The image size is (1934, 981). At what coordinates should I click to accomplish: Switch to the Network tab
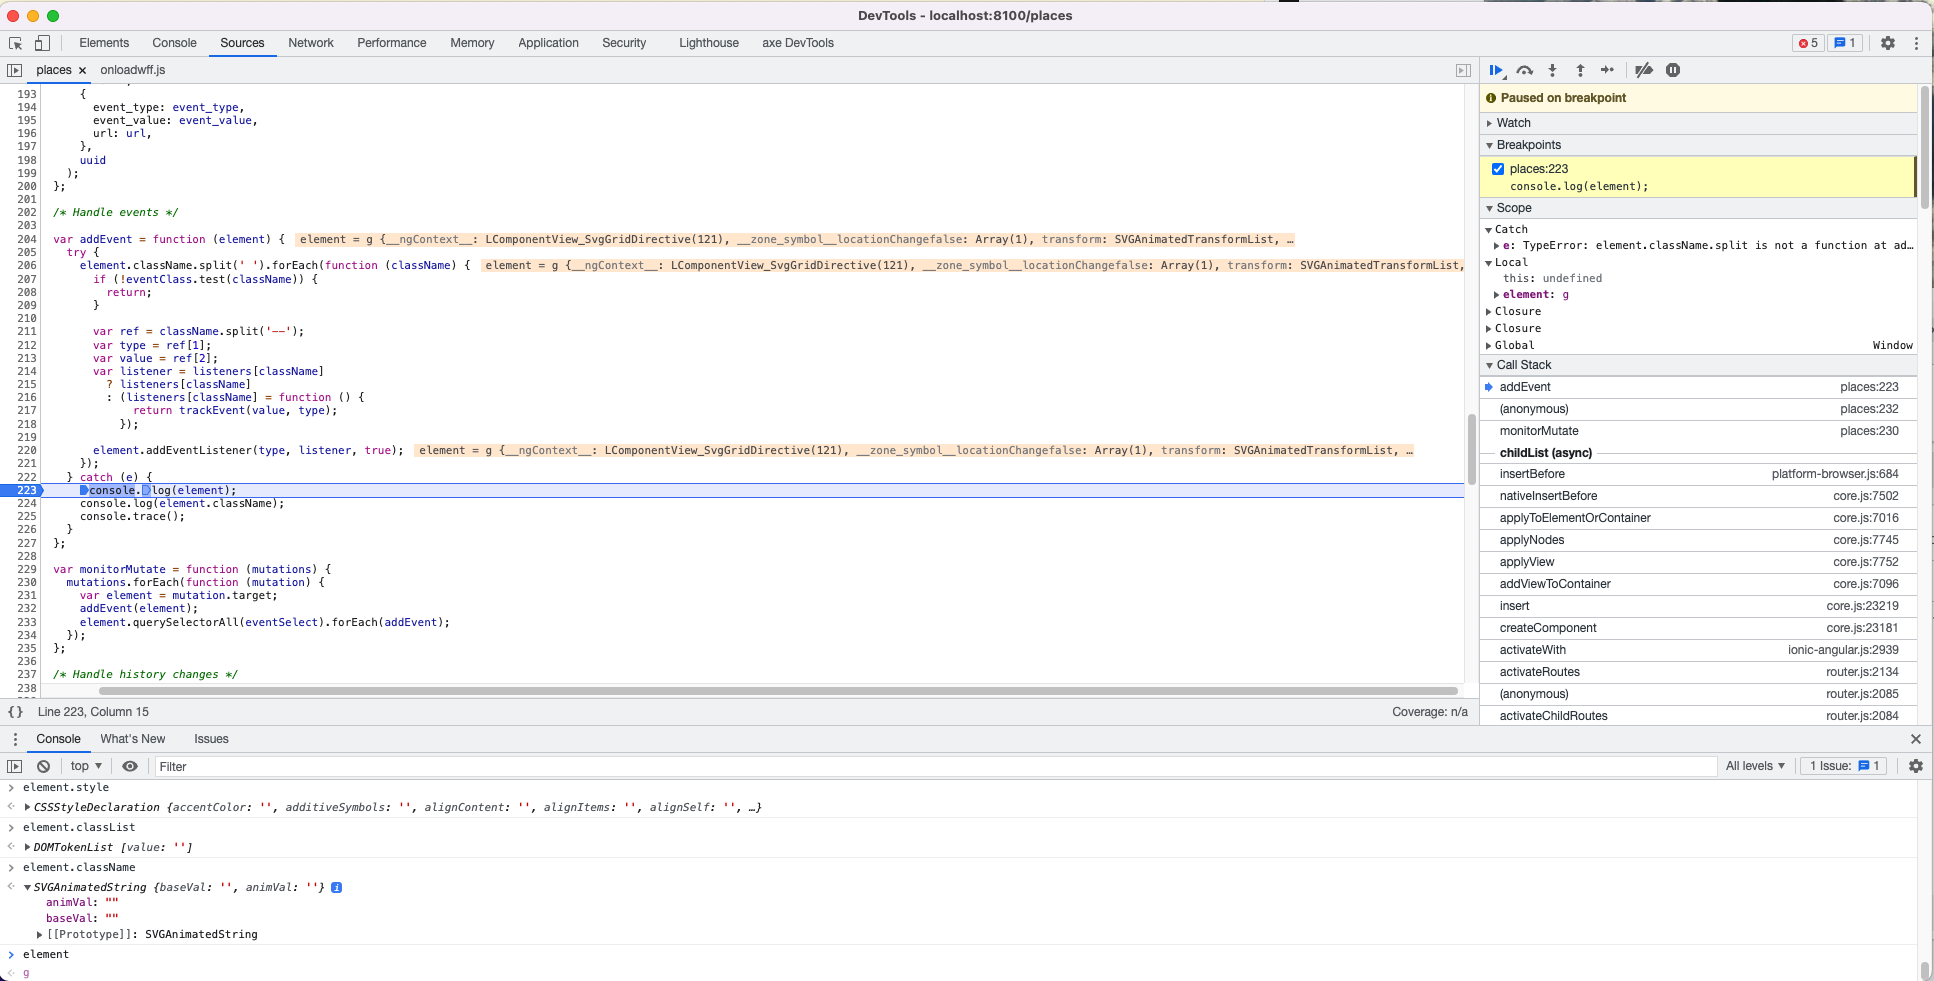[x=310, y=43]
